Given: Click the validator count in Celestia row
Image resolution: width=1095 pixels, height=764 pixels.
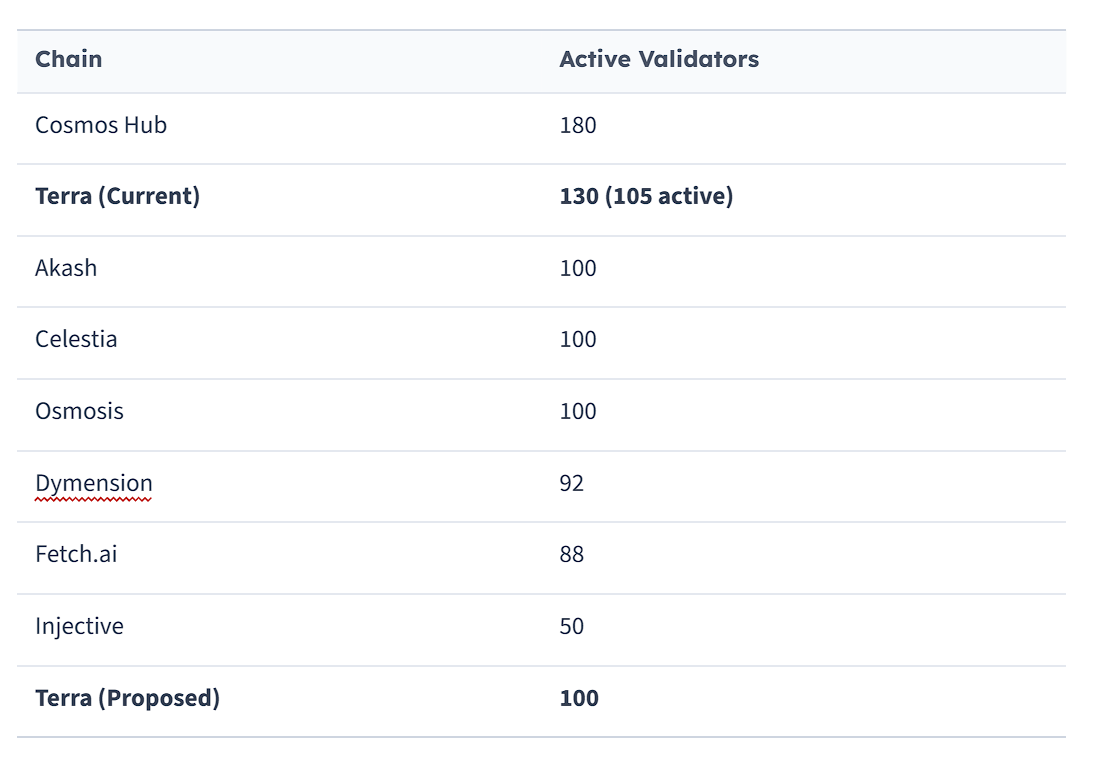Looking at the screenshot, I should tap(577, 339).
